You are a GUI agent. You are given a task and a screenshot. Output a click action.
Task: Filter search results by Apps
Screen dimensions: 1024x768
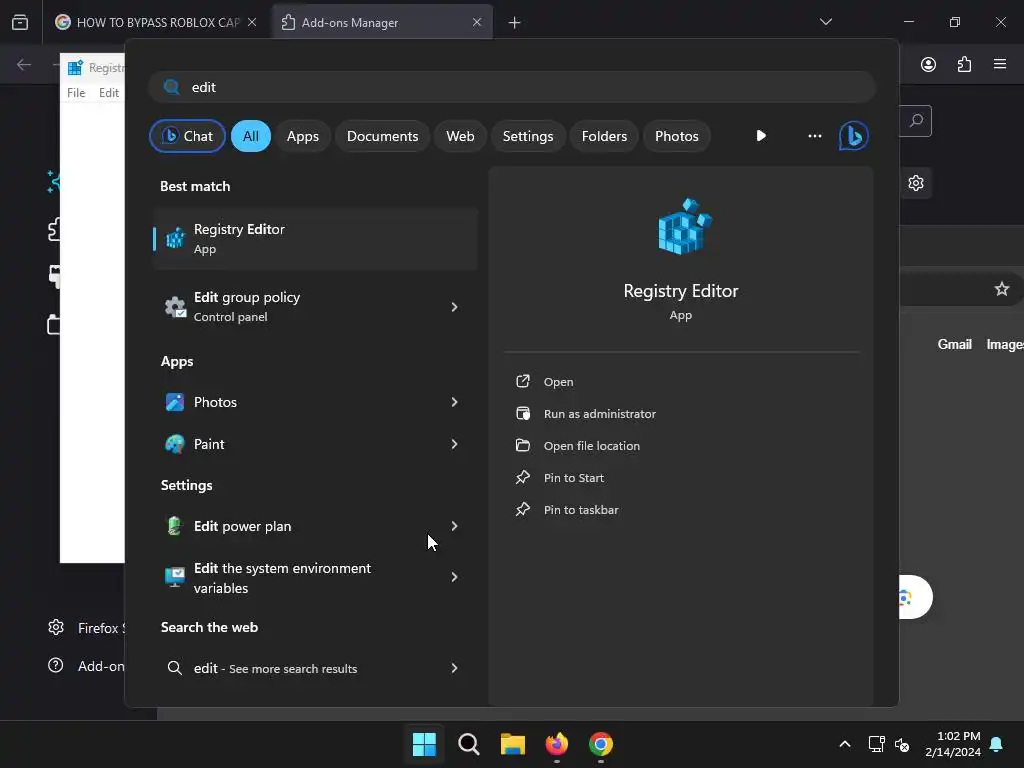pyautogui.click(x=302, y=136)
